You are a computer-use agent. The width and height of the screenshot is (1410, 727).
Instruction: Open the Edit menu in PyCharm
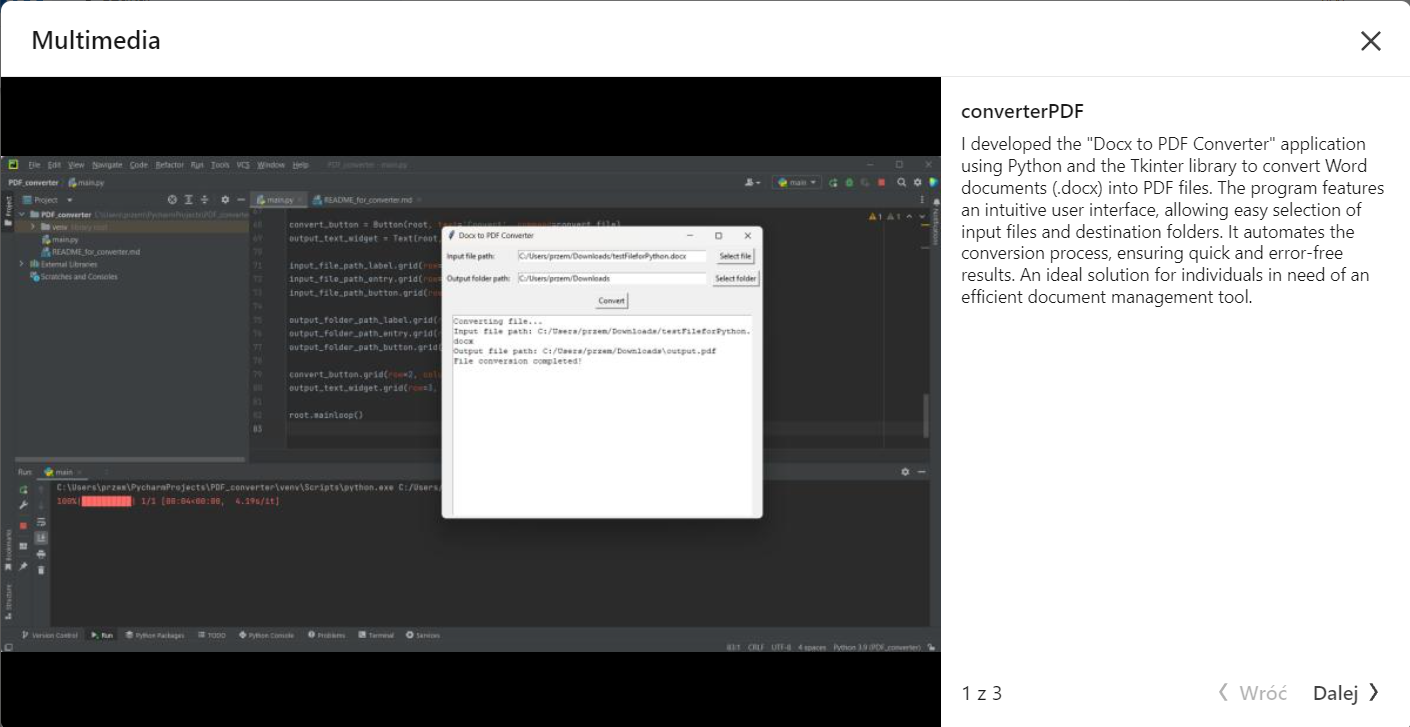tap(54, 165)
